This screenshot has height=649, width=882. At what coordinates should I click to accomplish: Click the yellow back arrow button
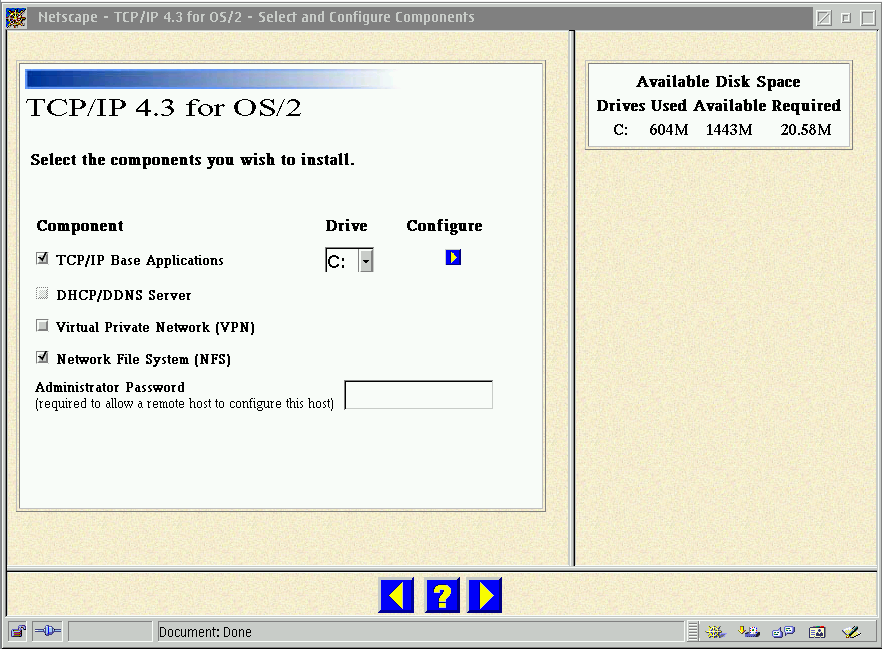coord(396,596)
